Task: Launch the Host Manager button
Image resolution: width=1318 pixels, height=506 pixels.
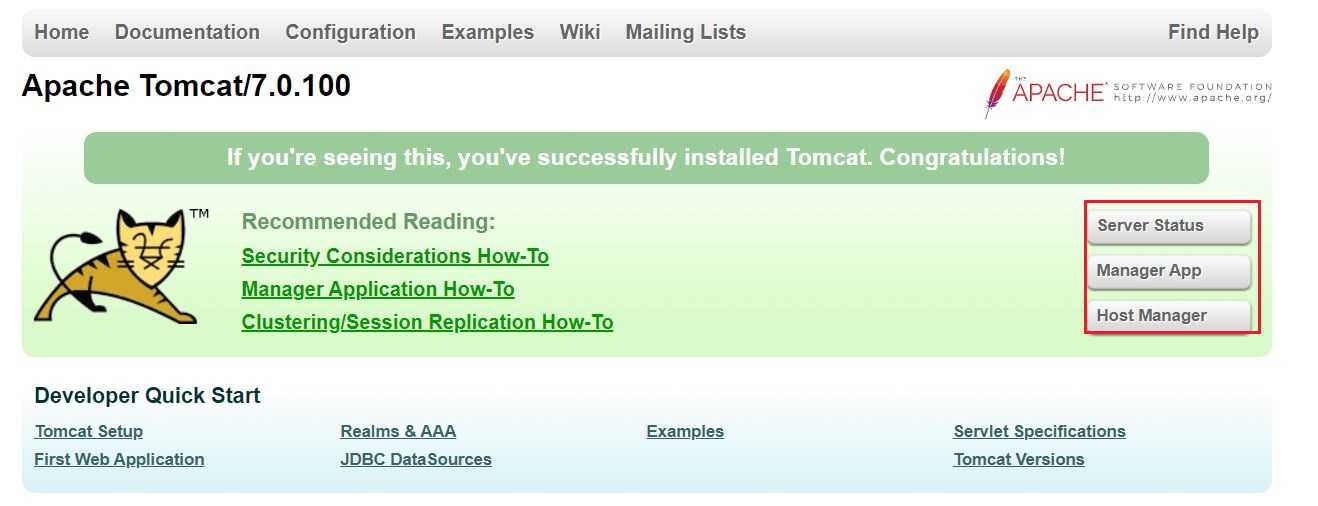Action: (x=1169, y=316)
